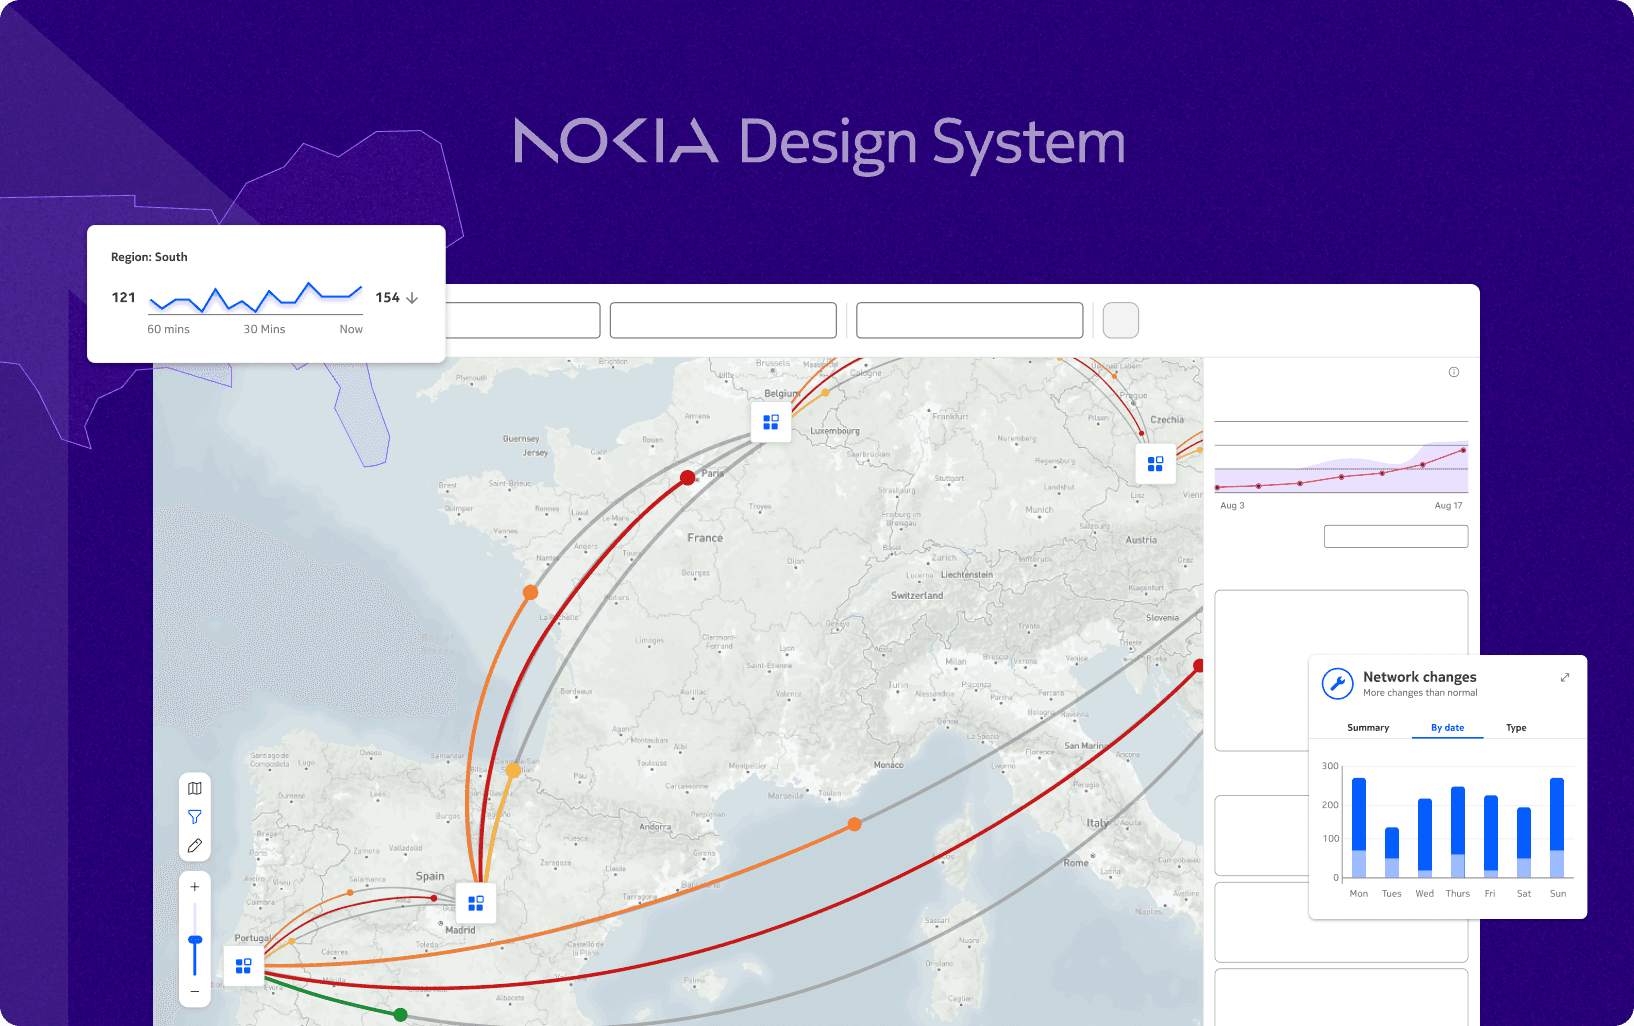The height and width of the screenshot is (1026, 1634).
Task: Click the down arrow next to 154
Action: pos(412,298)
